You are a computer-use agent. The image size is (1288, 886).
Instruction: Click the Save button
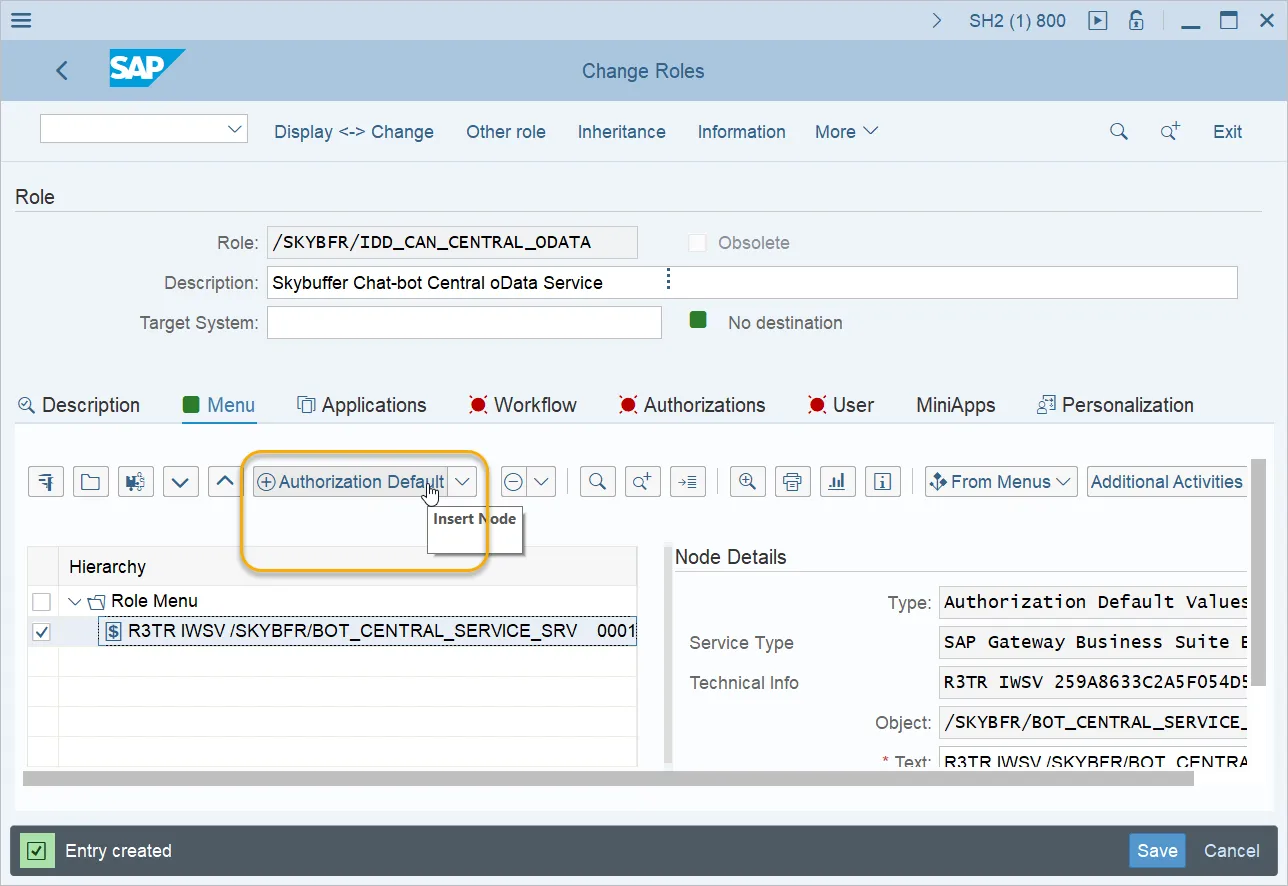tap(1157, 851)
